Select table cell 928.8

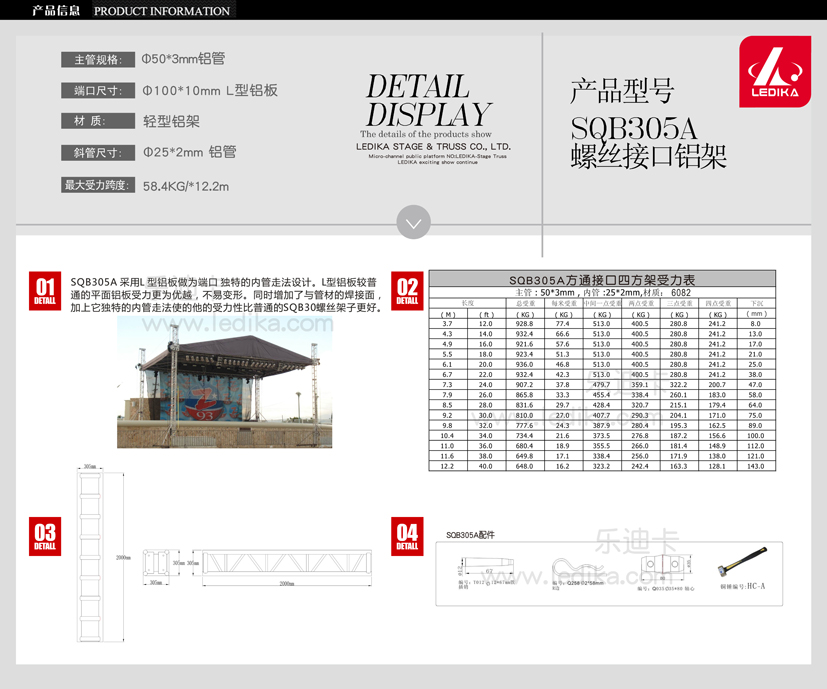pos(524,324)
